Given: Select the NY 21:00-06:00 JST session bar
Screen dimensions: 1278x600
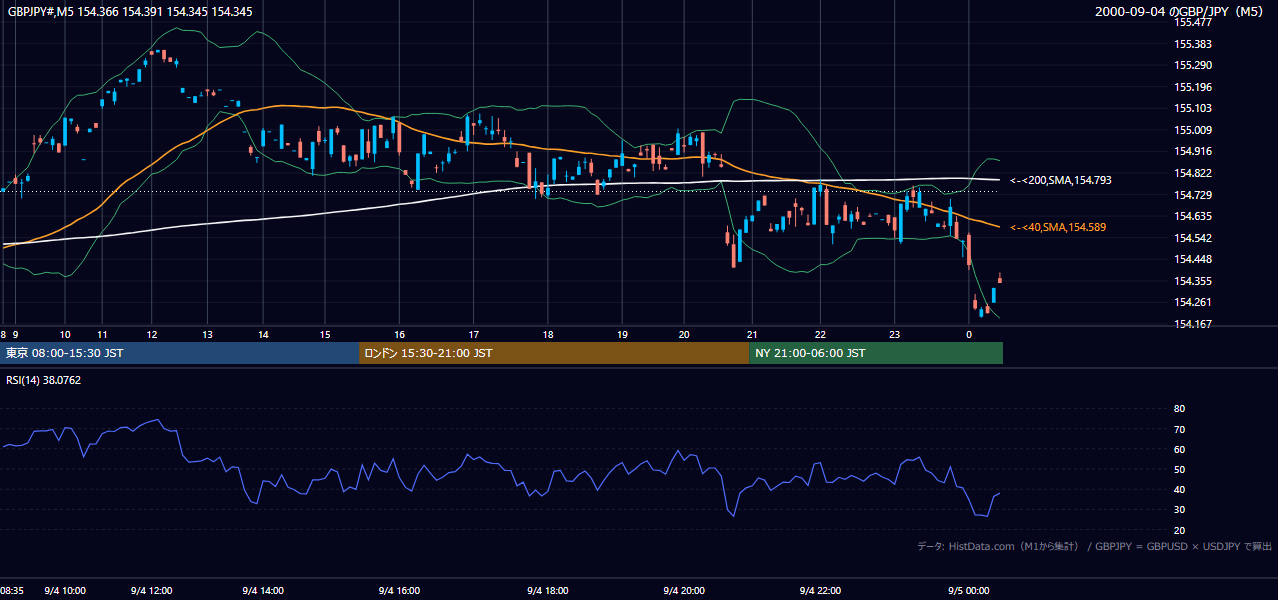Looking at the screenshot, I should coord(876,353).
